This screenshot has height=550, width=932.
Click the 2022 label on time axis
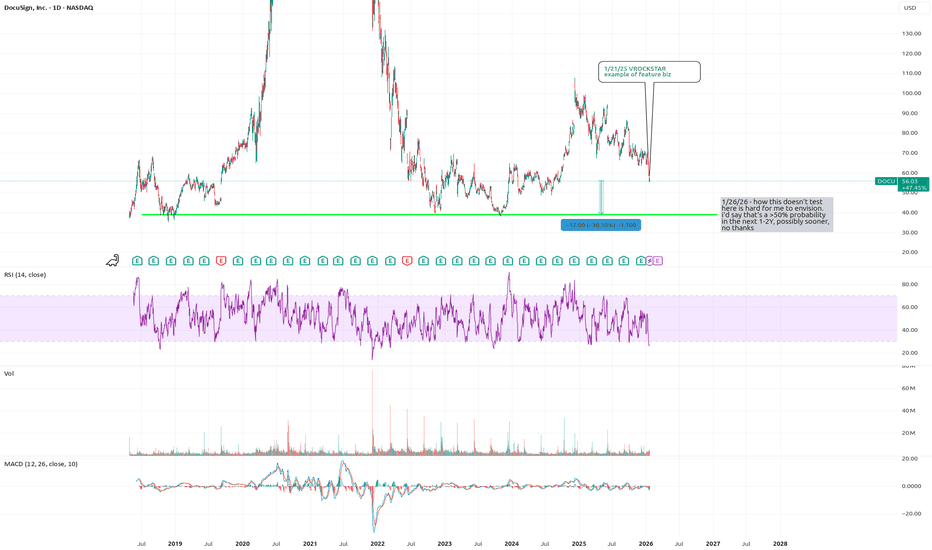coord(378,544)
